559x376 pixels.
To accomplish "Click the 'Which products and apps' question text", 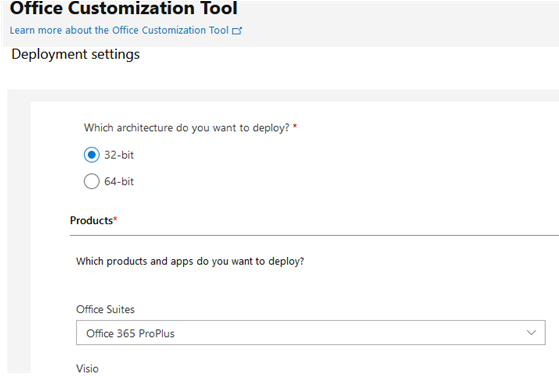I will [x=190, y=261].
